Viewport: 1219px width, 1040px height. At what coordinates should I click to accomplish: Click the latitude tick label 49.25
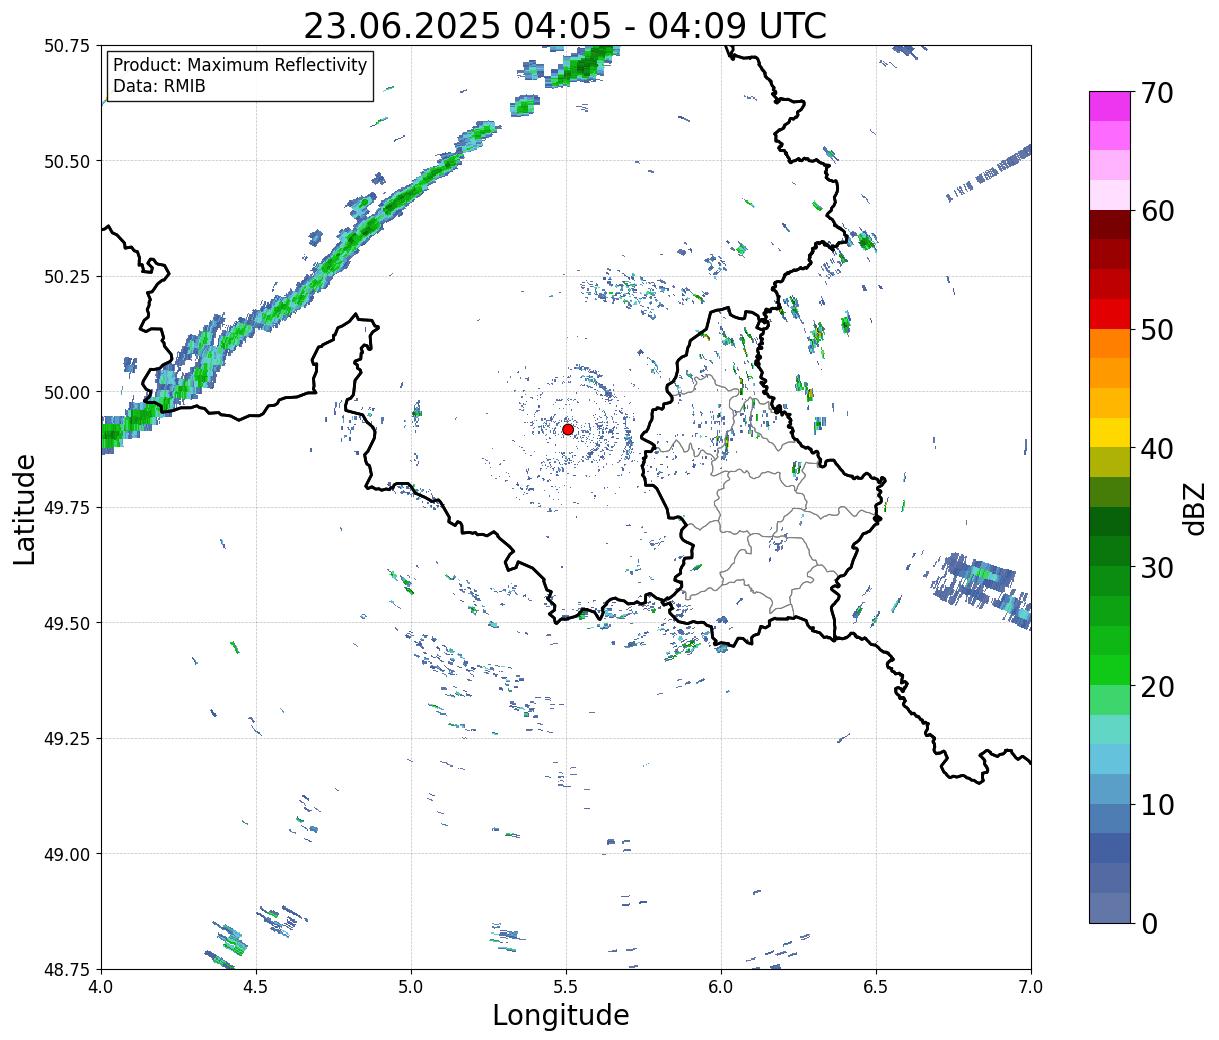pyautogui.click(x=67, y=739)
